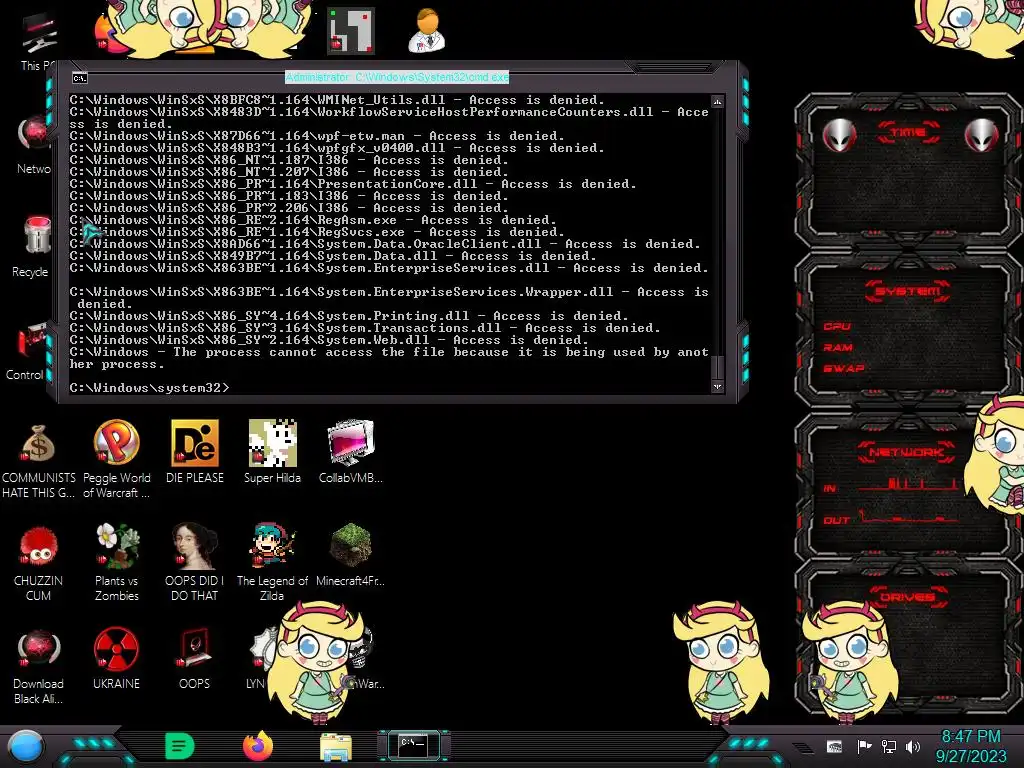Open the Recycle Bin desktop icon

point(33,247)
